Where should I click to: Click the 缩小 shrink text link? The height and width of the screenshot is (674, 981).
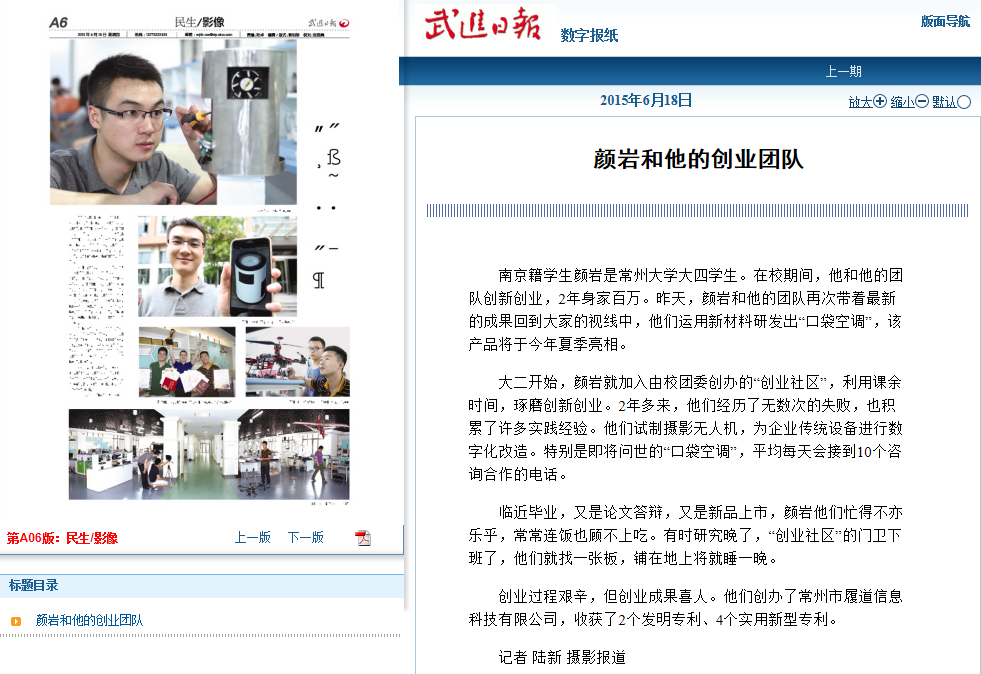tap(902, 102)
